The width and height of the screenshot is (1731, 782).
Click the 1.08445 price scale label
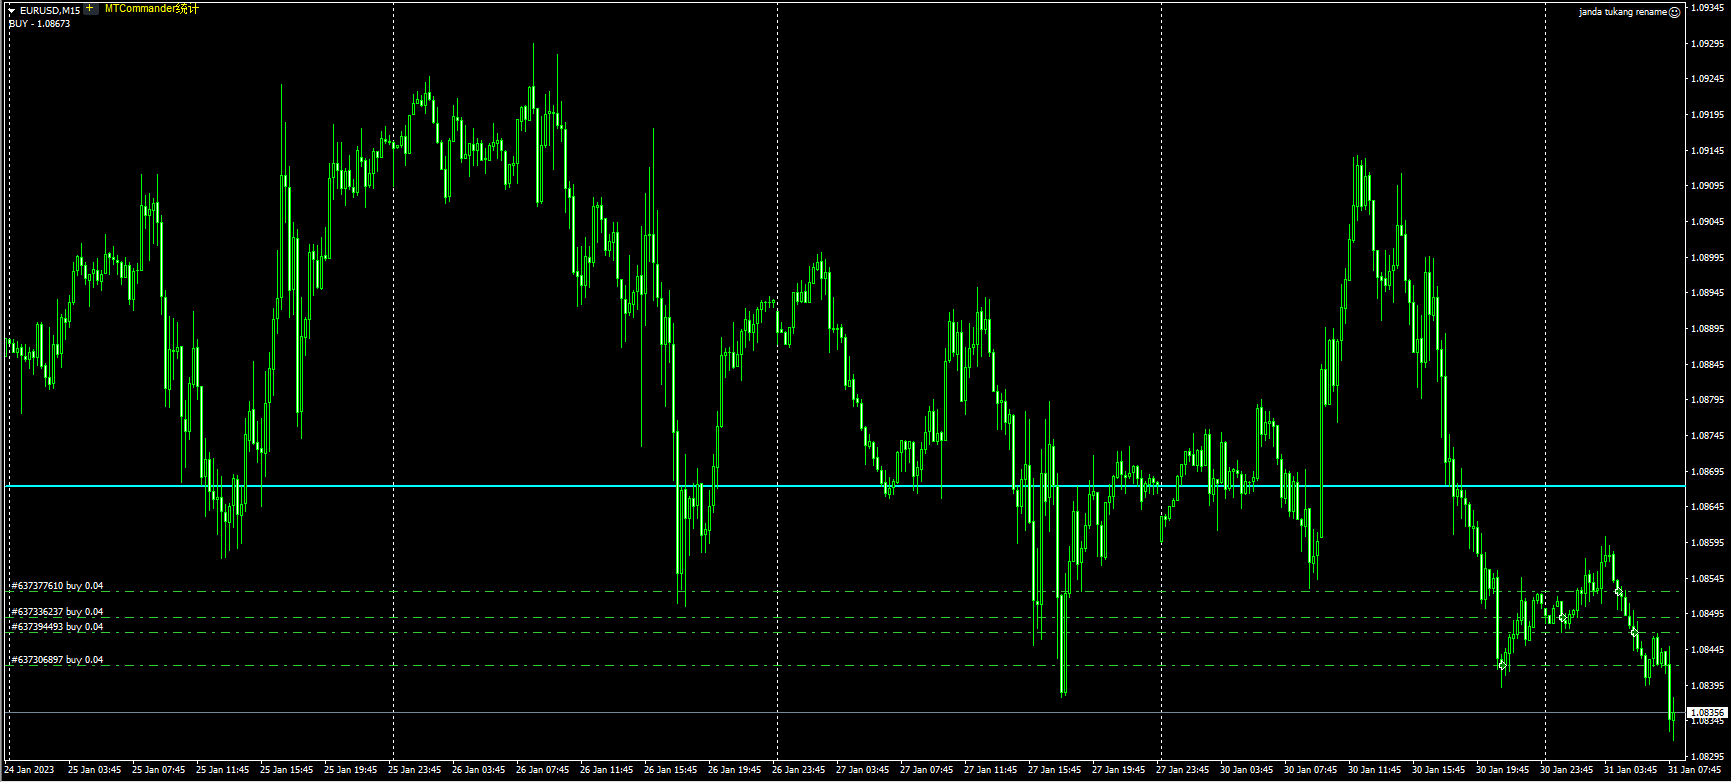1708,650
